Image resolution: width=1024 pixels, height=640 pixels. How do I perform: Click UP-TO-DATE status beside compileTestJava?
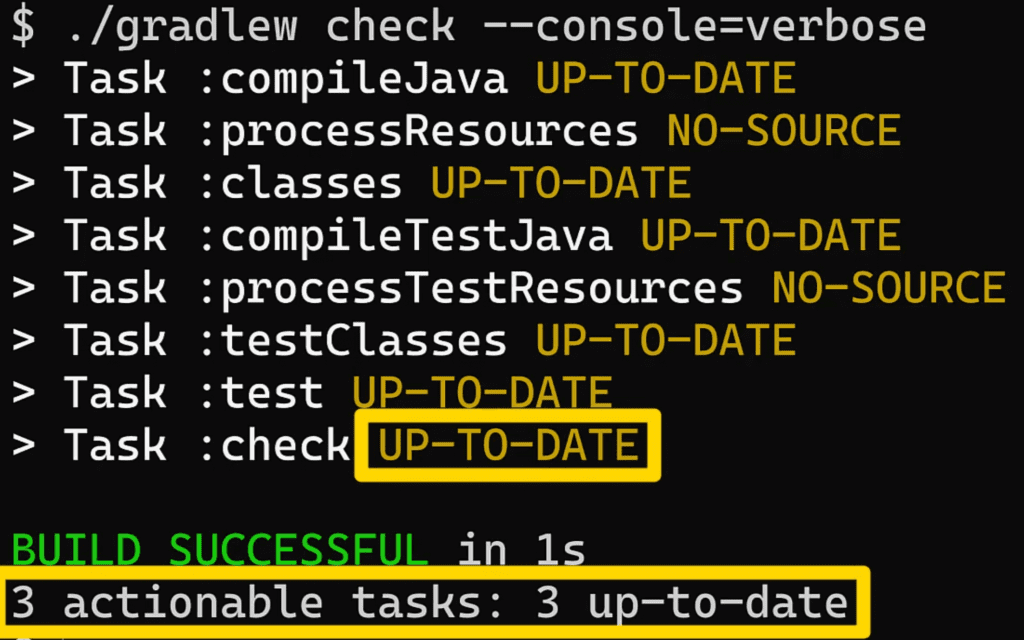771,236
